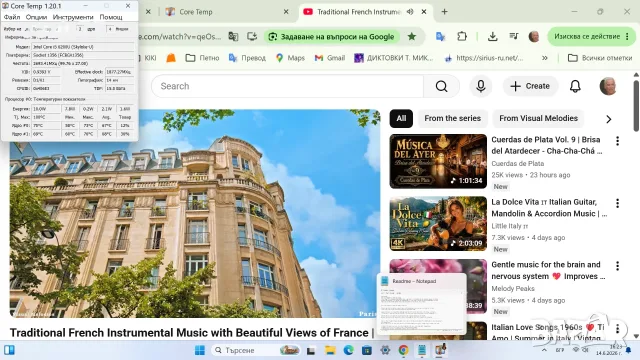Screen dimensions: 640x360
Task: Search with voice using the microphone icon
Action: pos(481,86)
